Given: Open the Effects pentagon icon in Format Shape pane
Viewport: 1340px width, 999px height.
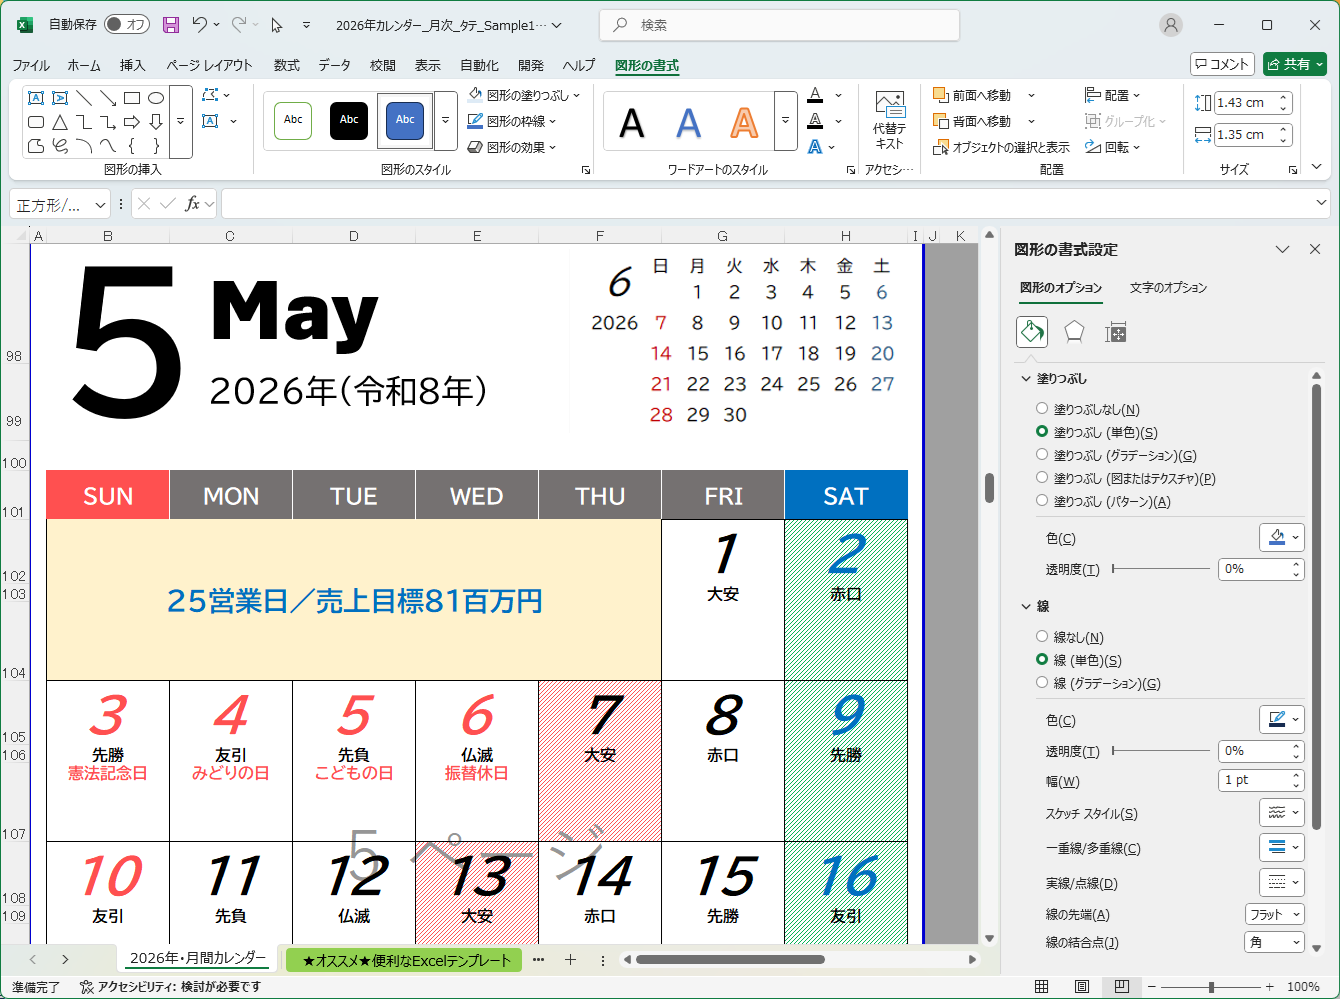Looking at the screenshot, I should (1073, 331).
